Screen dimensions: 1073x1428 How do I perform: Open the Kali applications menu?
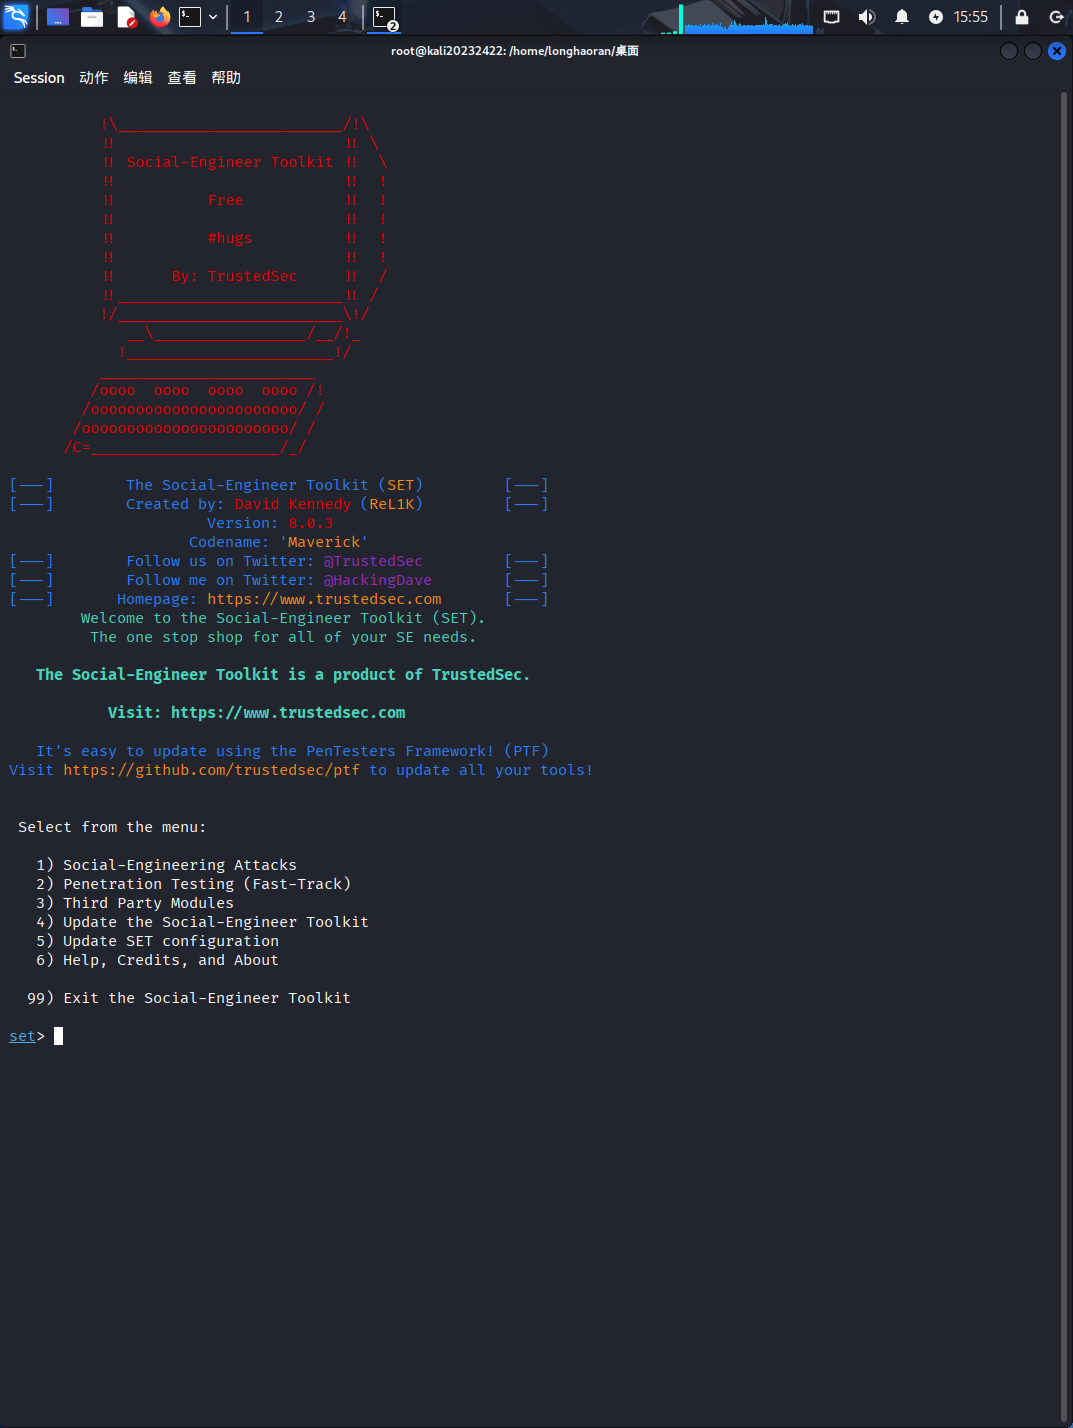[x=16, y=16]
